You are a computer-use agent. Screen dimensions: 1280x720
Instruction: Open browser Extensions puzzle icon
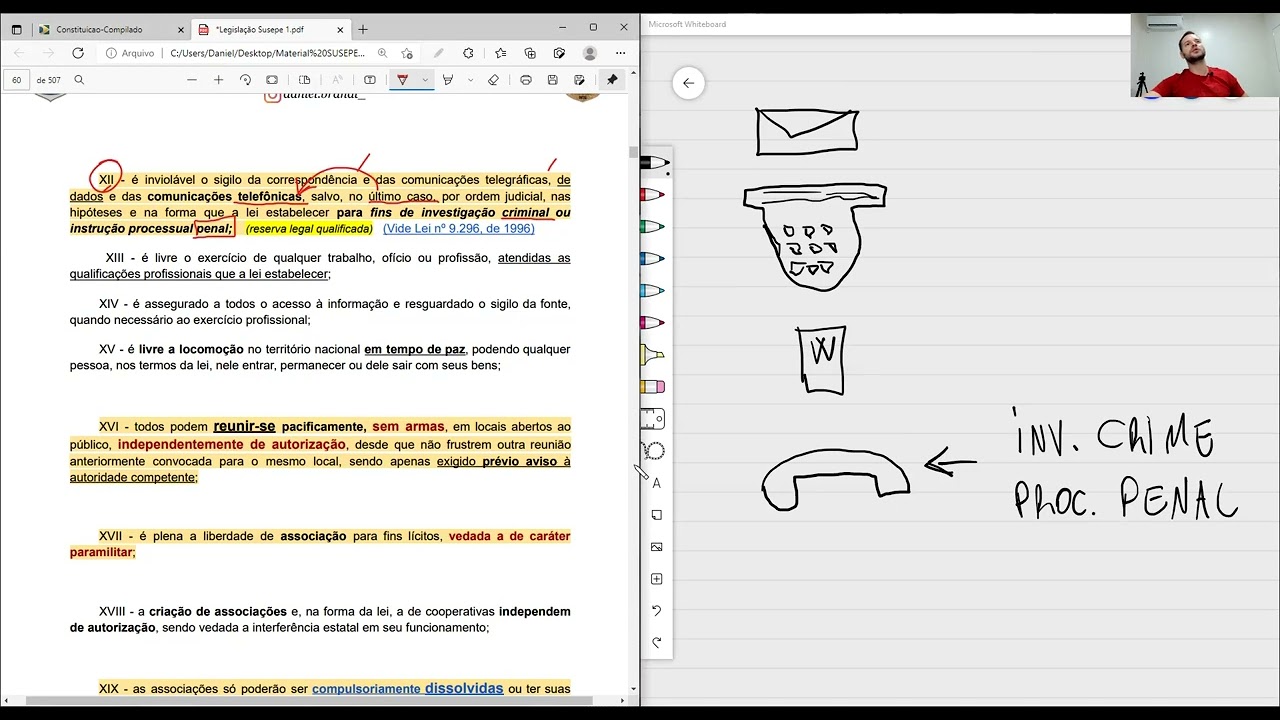pyautogui.click(x=468, y=53)
